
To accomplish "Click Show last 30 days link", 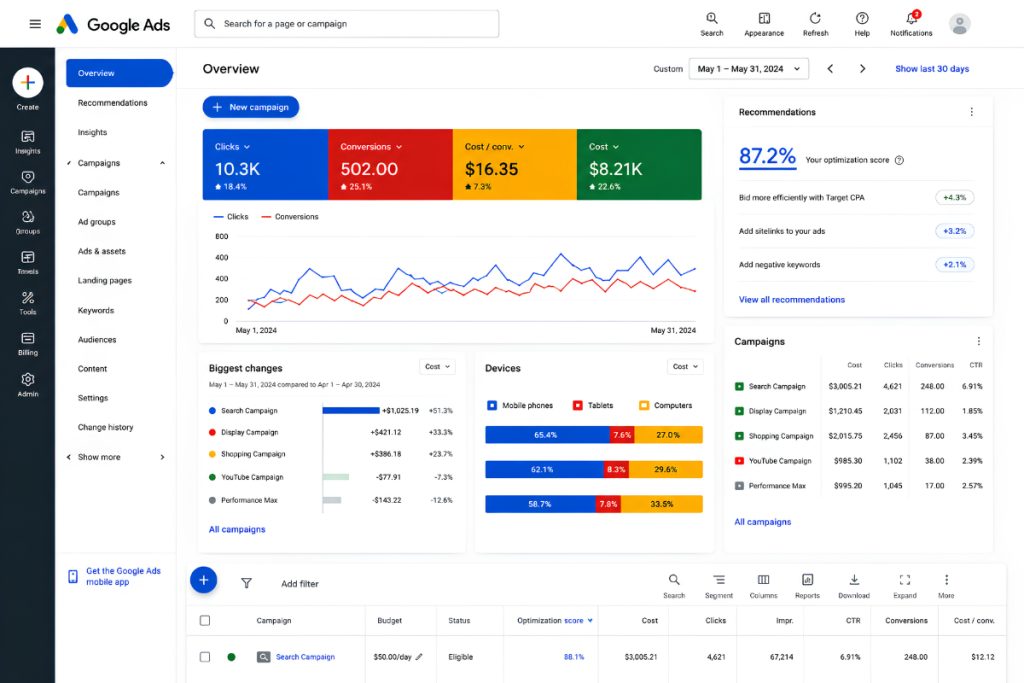I will 932,69.
